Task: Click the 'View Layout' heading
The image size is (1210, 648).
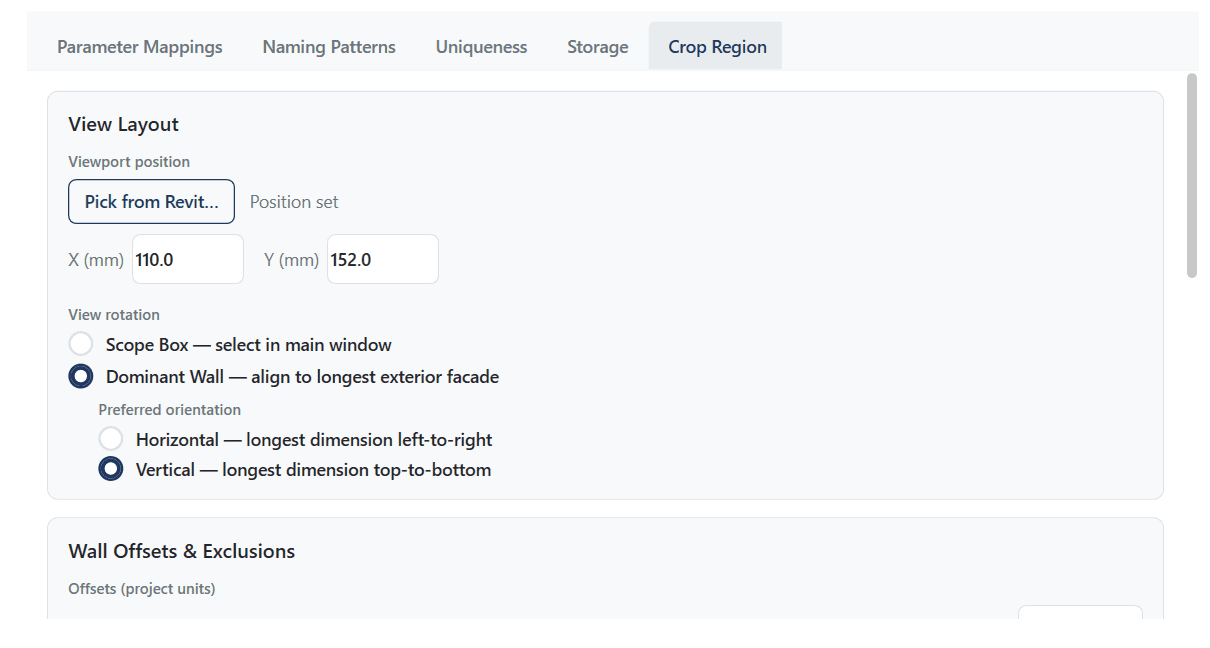Action: 123,124
